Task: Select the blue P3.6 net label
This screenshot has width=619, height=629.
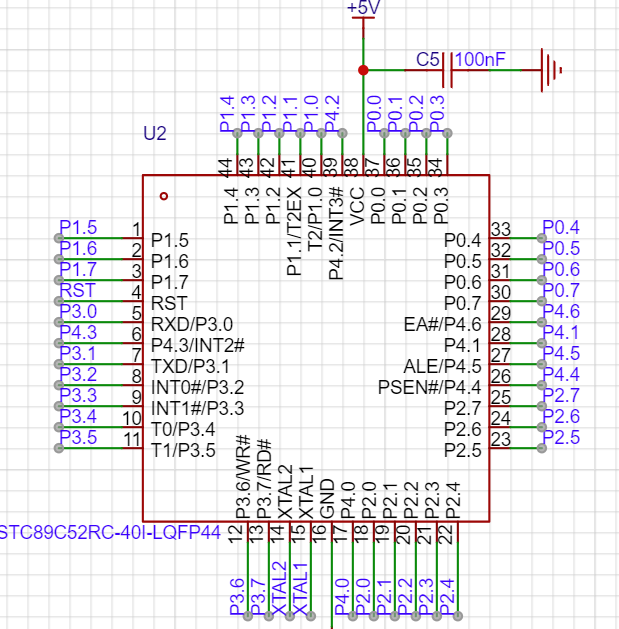Action: [x=237, y=597]
